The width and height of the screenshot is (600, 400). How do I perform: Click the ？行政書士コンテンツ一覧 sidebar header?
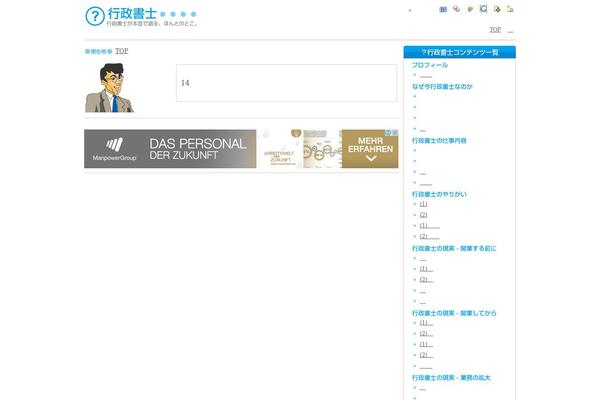click(x=460, y=52)
